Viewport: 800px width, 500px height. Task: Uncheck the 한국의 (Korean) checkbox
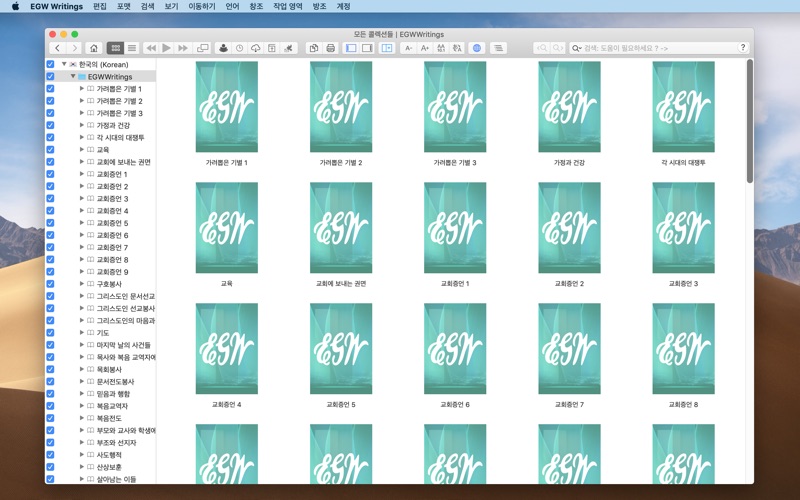[50, 64]
